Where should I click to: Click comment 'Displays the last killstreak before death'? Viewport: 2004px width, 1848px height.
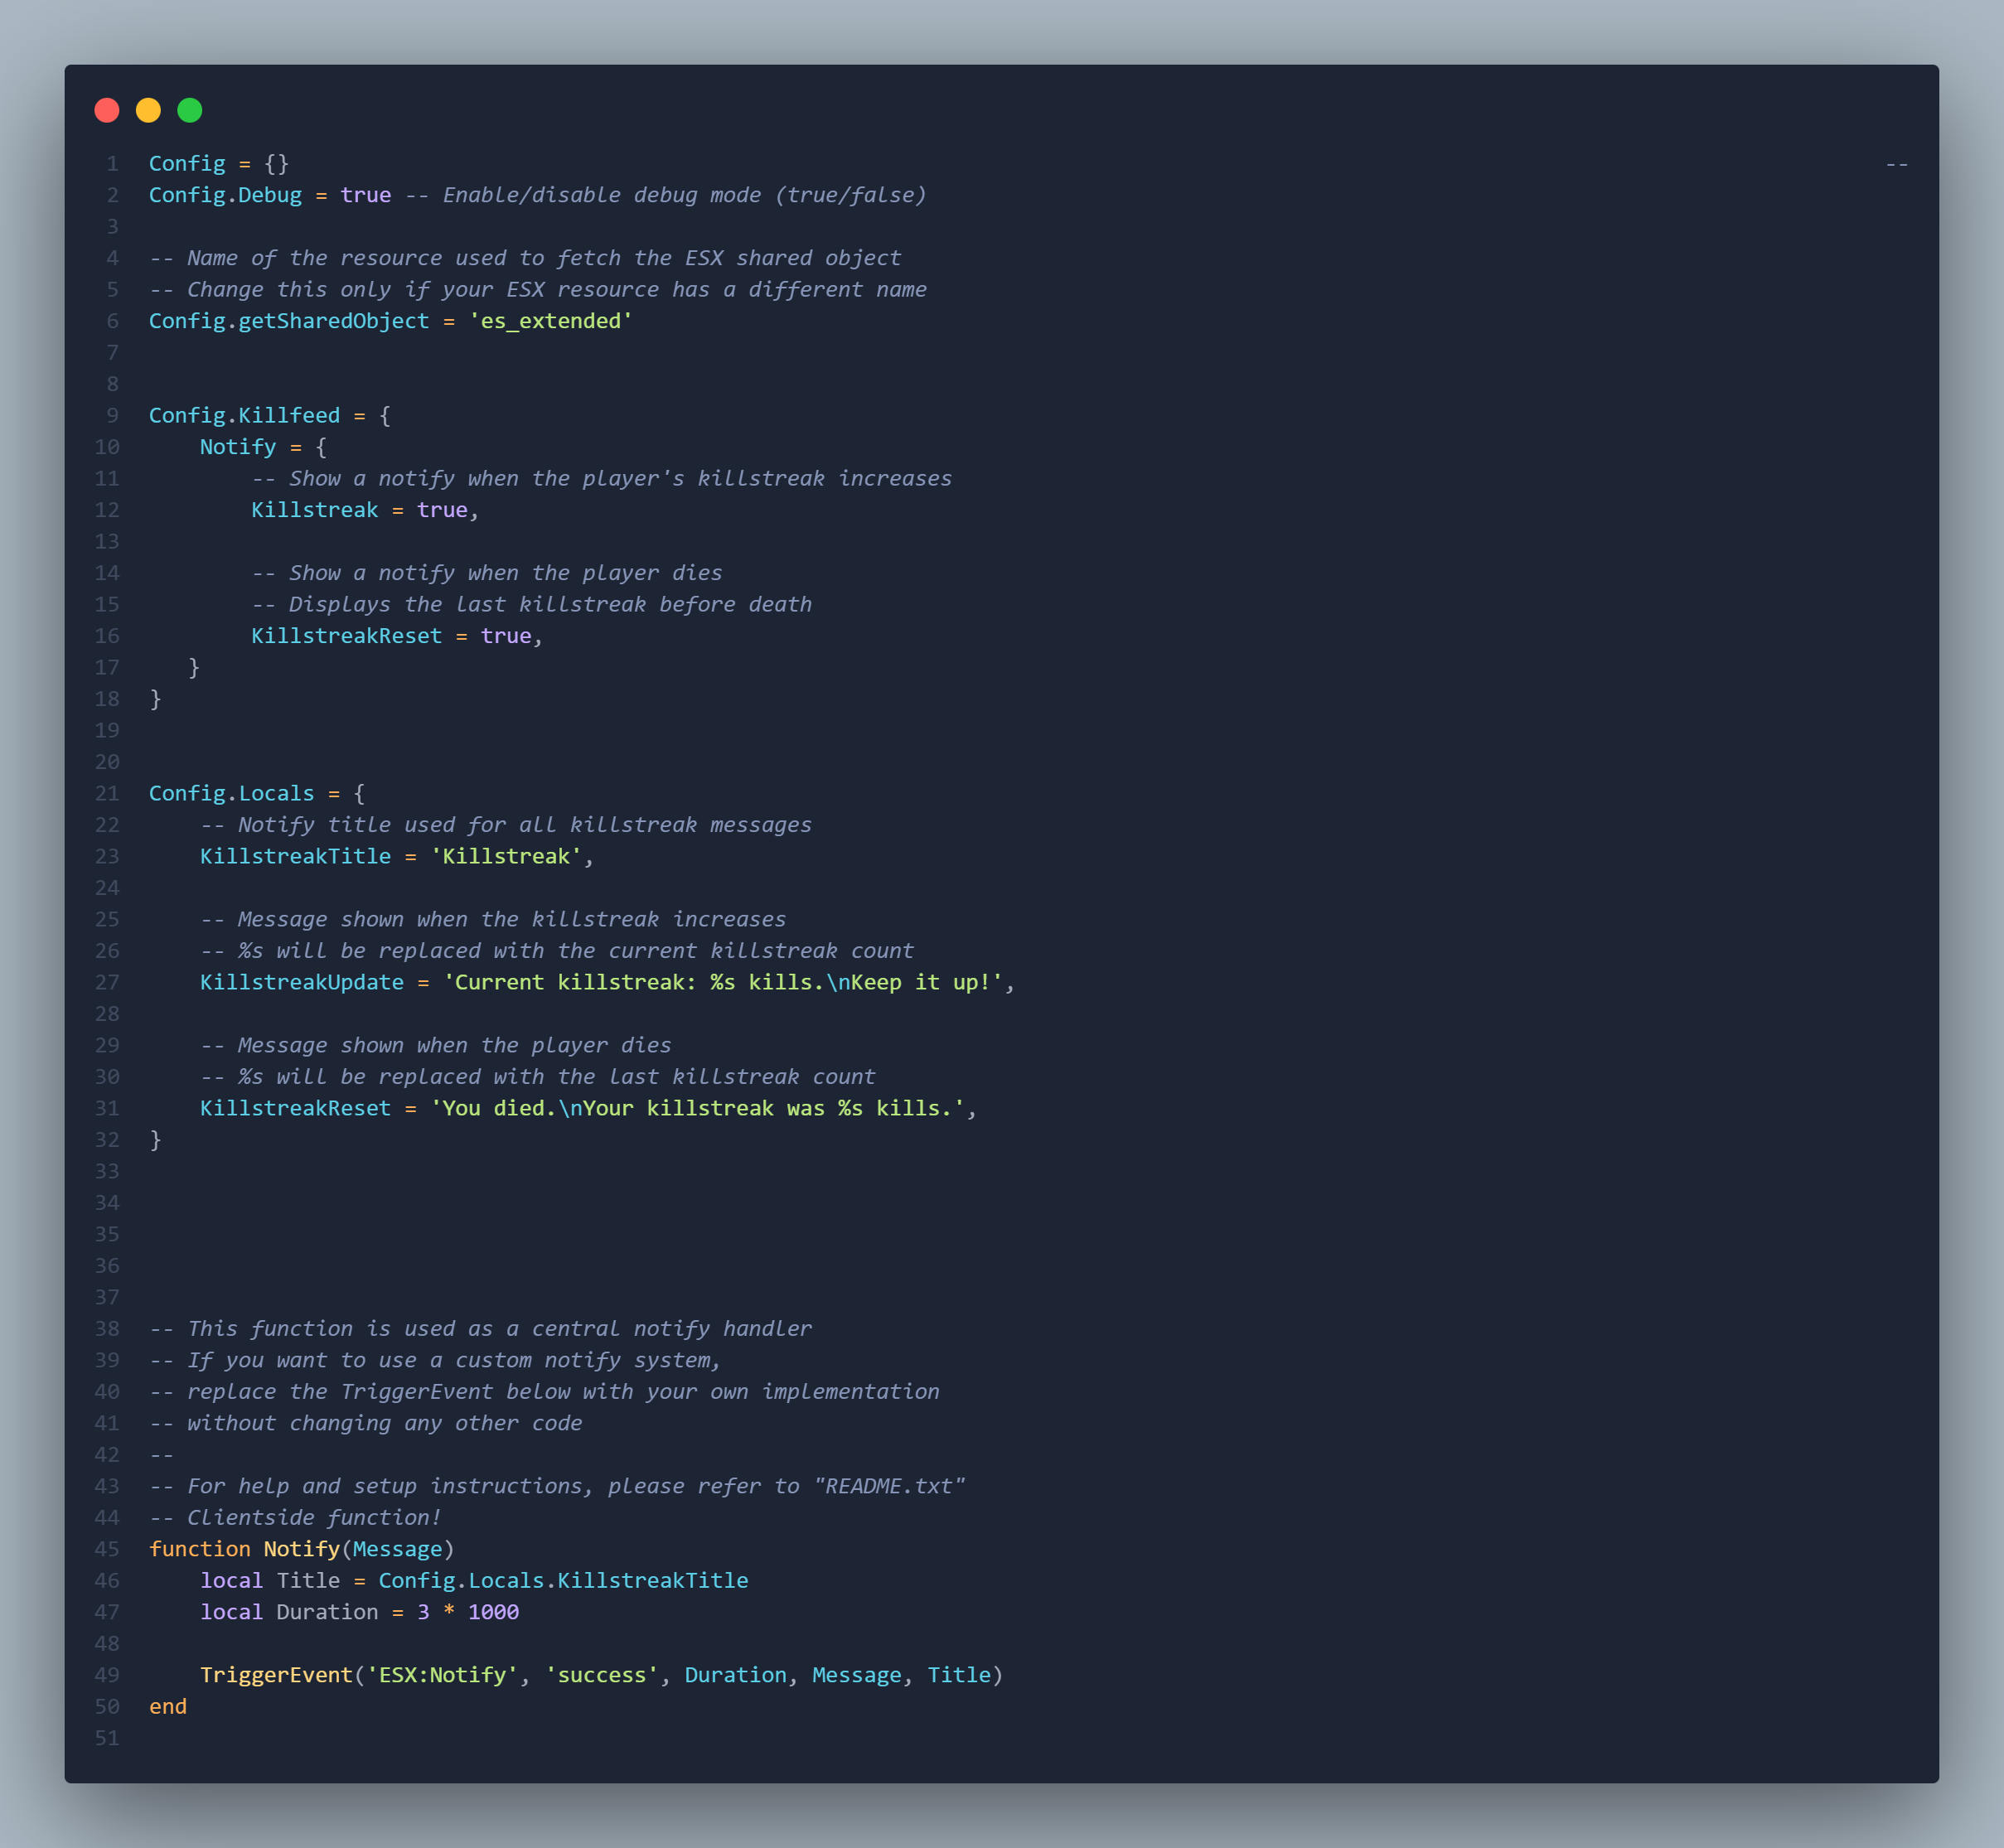(x=531, y=604)
